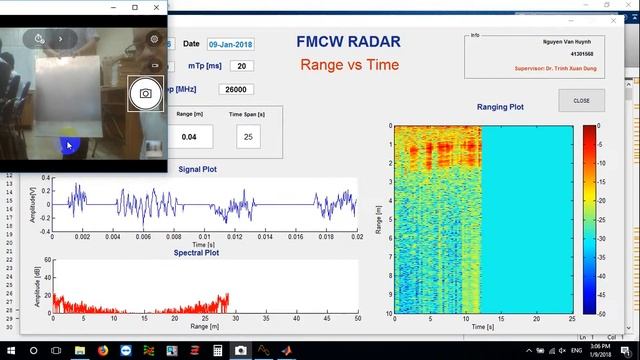Click on the Spectral Plot graph
Image resolution: width=640 pixels, height=360 pixels.
(205, 287)
